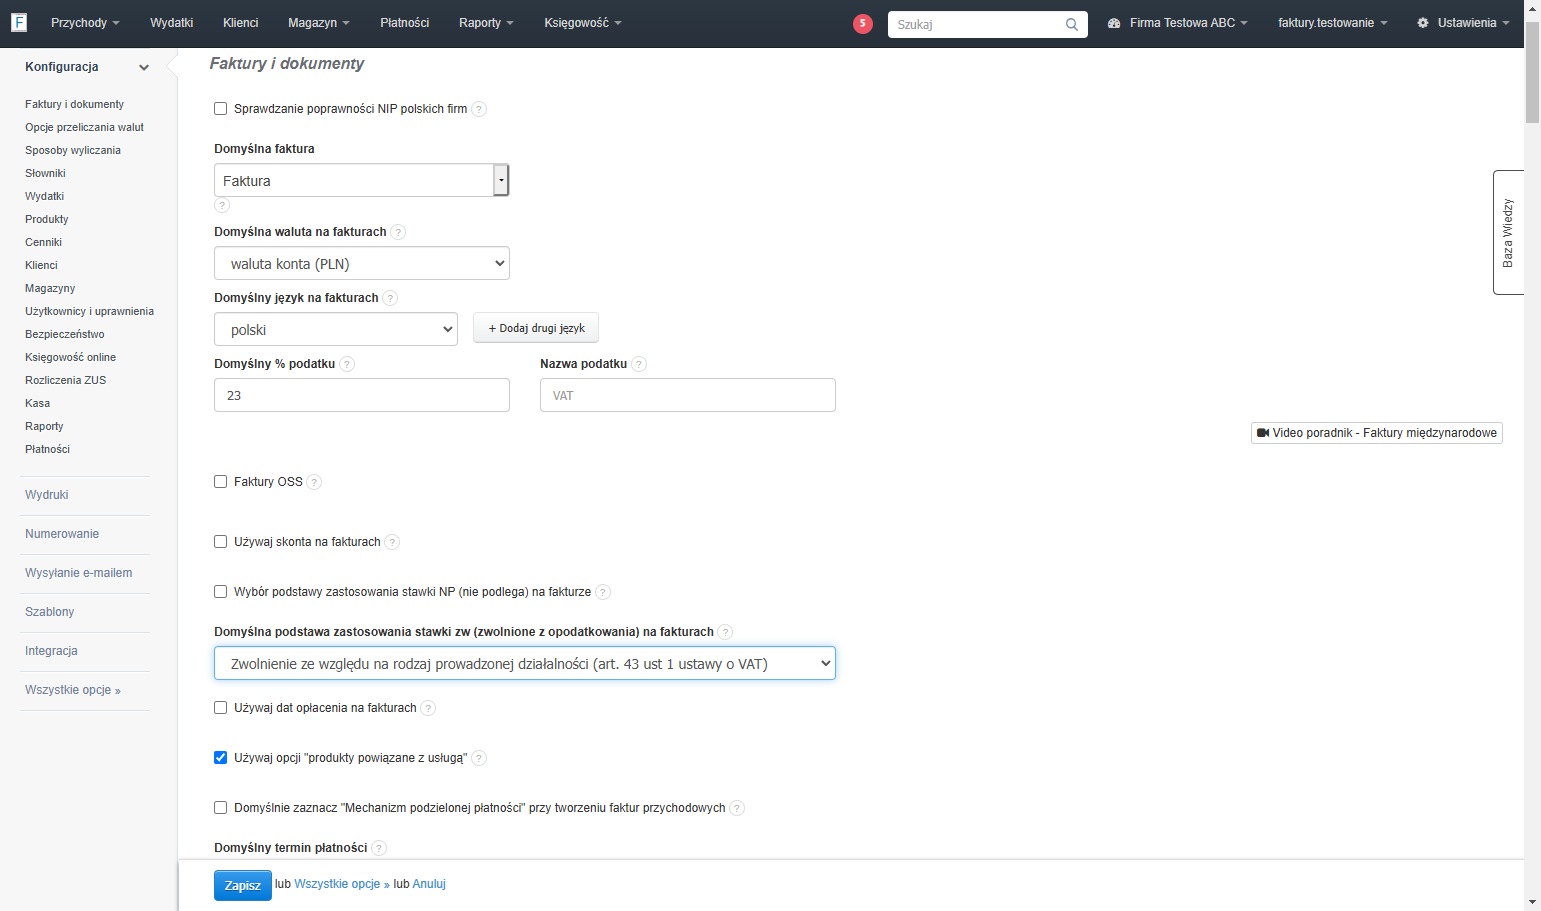This screenshot has width=1541, height=911.
Task: Open the Raporty menu in navbar
Action: pyautogui.click(x=486, y=23)
